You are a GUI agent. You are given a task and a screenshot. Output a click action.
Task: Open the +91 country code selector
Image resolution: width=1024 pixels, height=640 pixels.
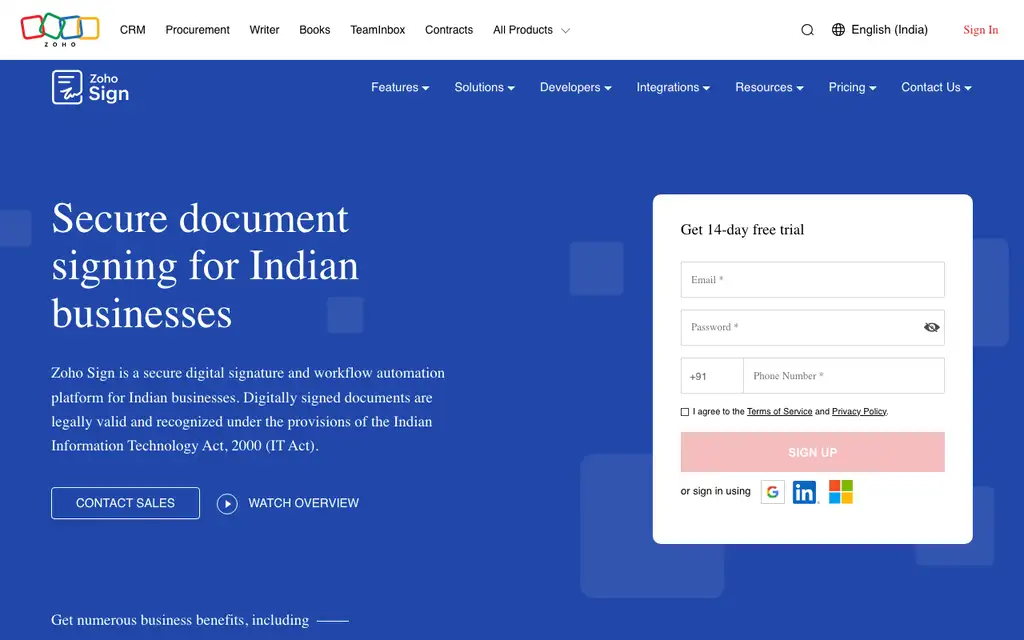[712, 376]
